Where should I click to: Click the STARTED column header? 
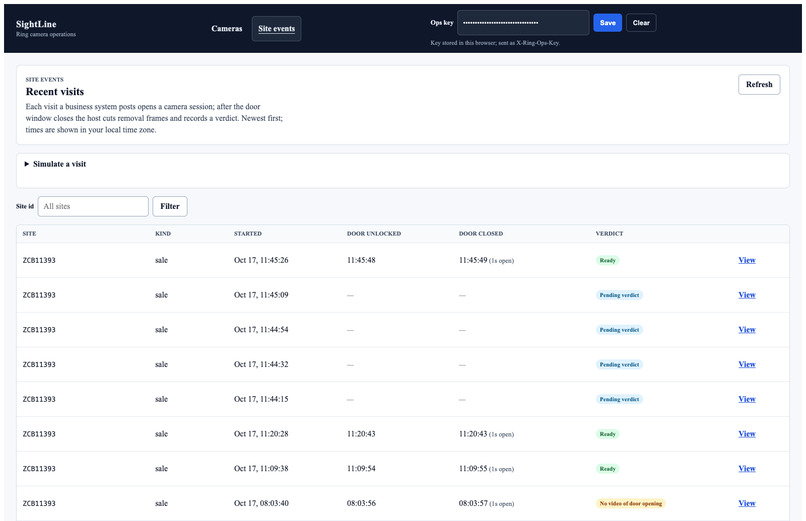[x=248, y=233]
